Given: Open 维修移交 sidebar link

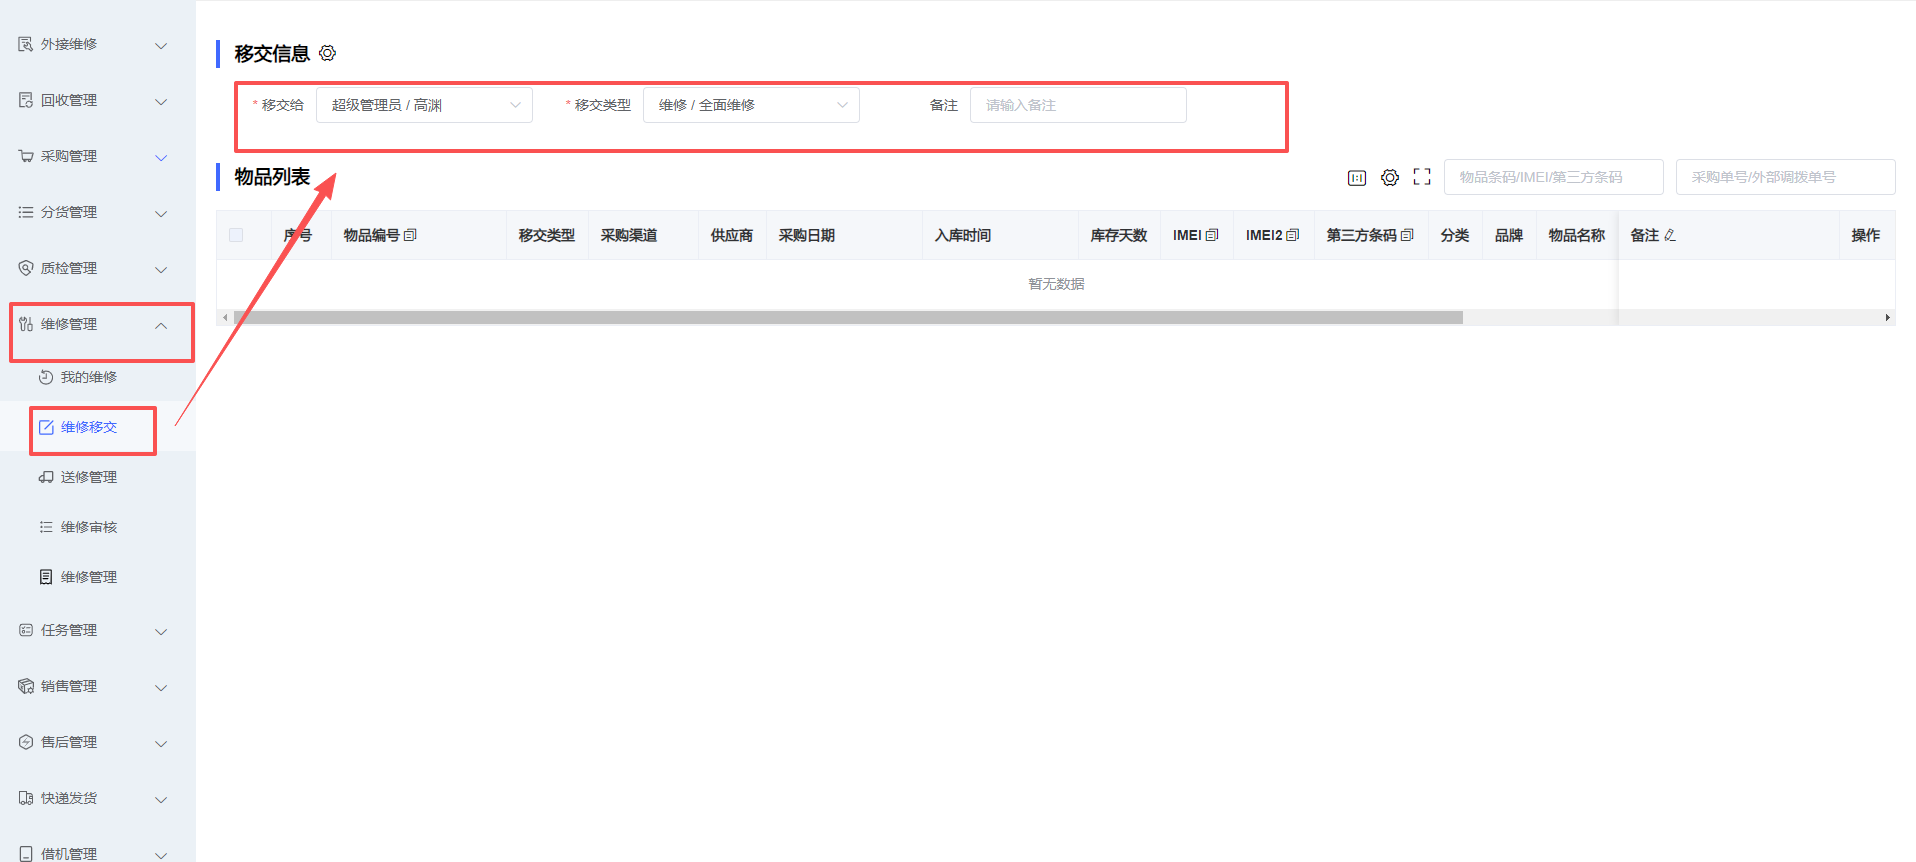Looking at the screenshot, I should coord(88,428).
